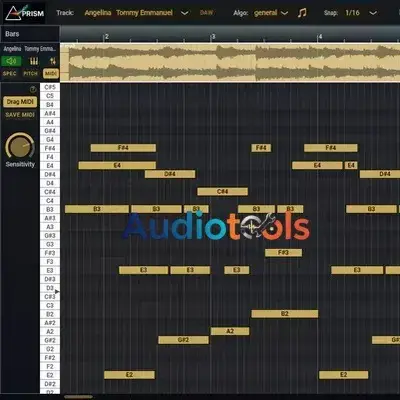Click the F3 piano key
The image size is (400, 400).
tap(50, 261)
